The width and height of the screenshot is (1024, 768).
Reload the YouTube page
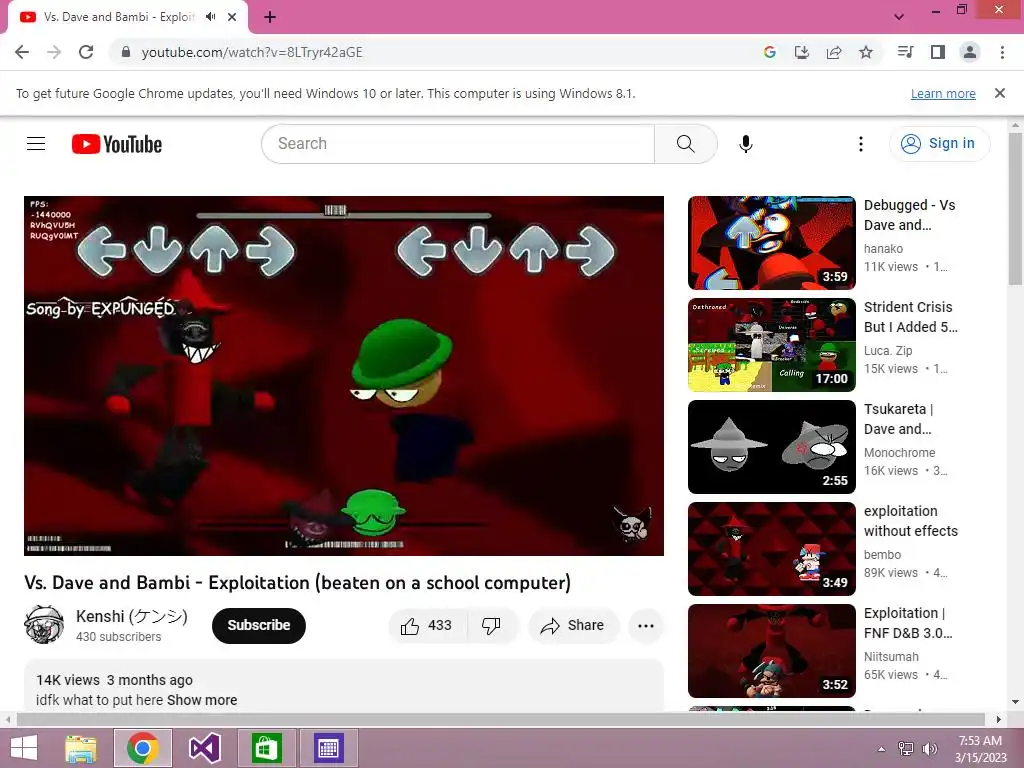(86, 52)
